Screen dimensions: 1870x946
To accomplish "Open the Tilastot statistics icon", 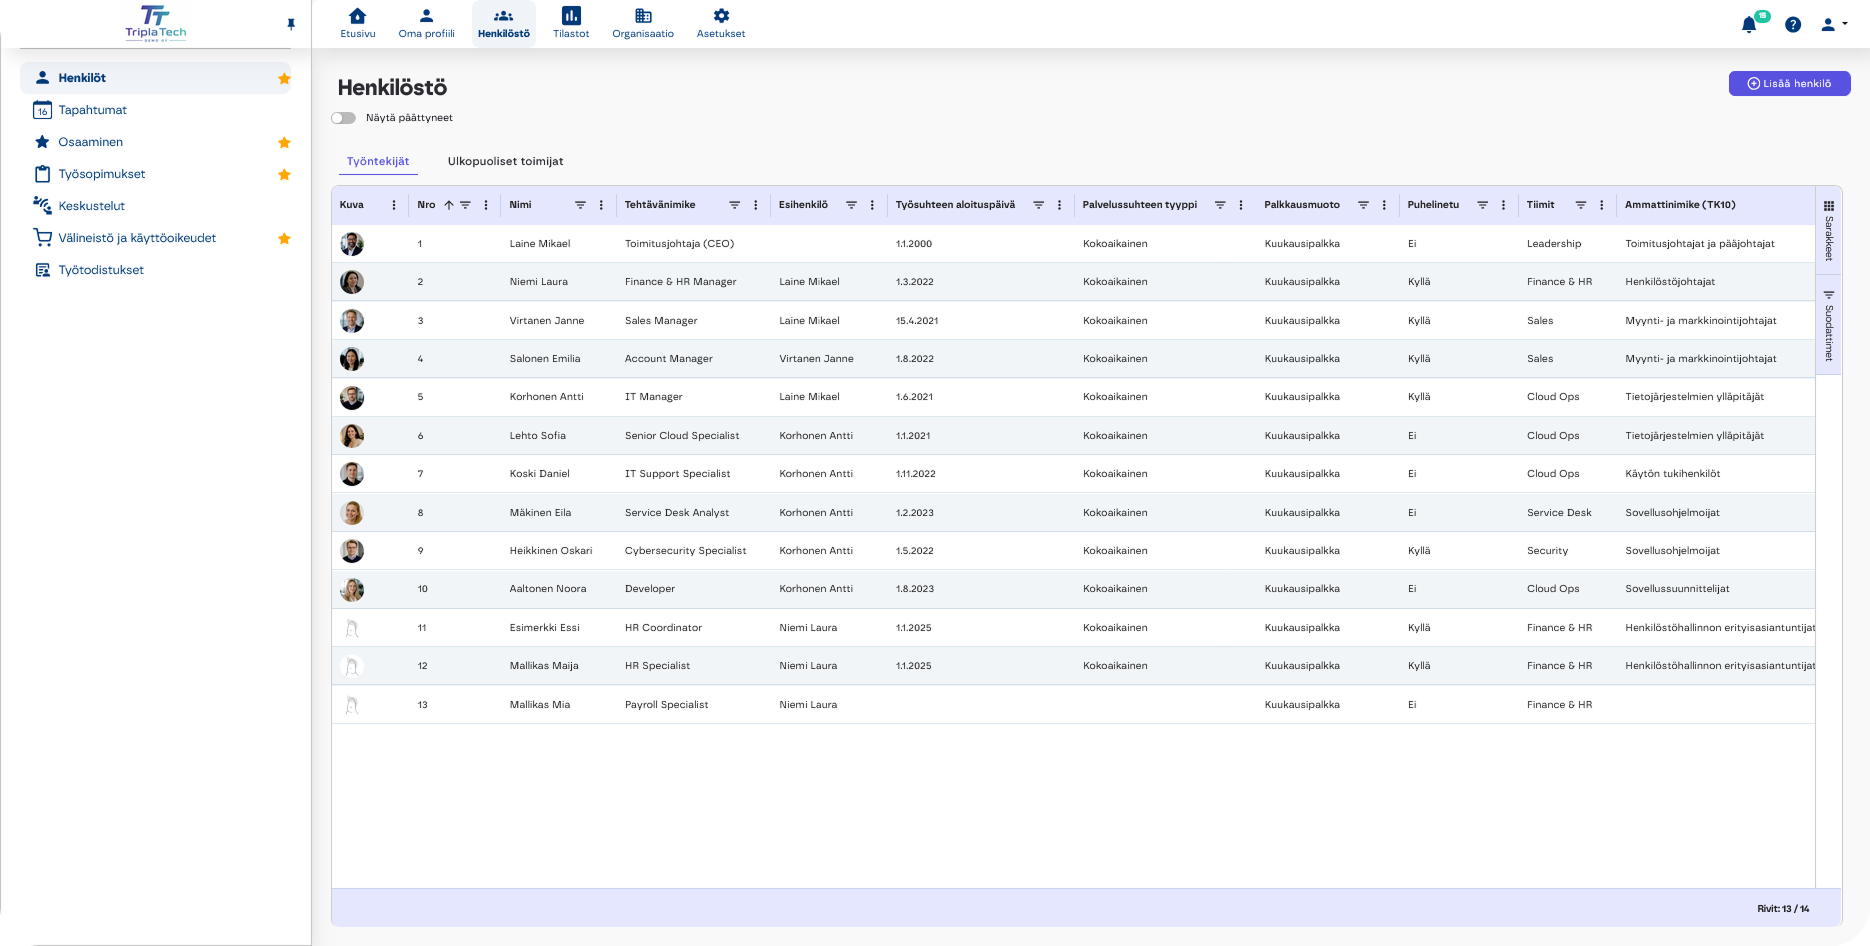I will pyautogui.click(x=571, y=16).
